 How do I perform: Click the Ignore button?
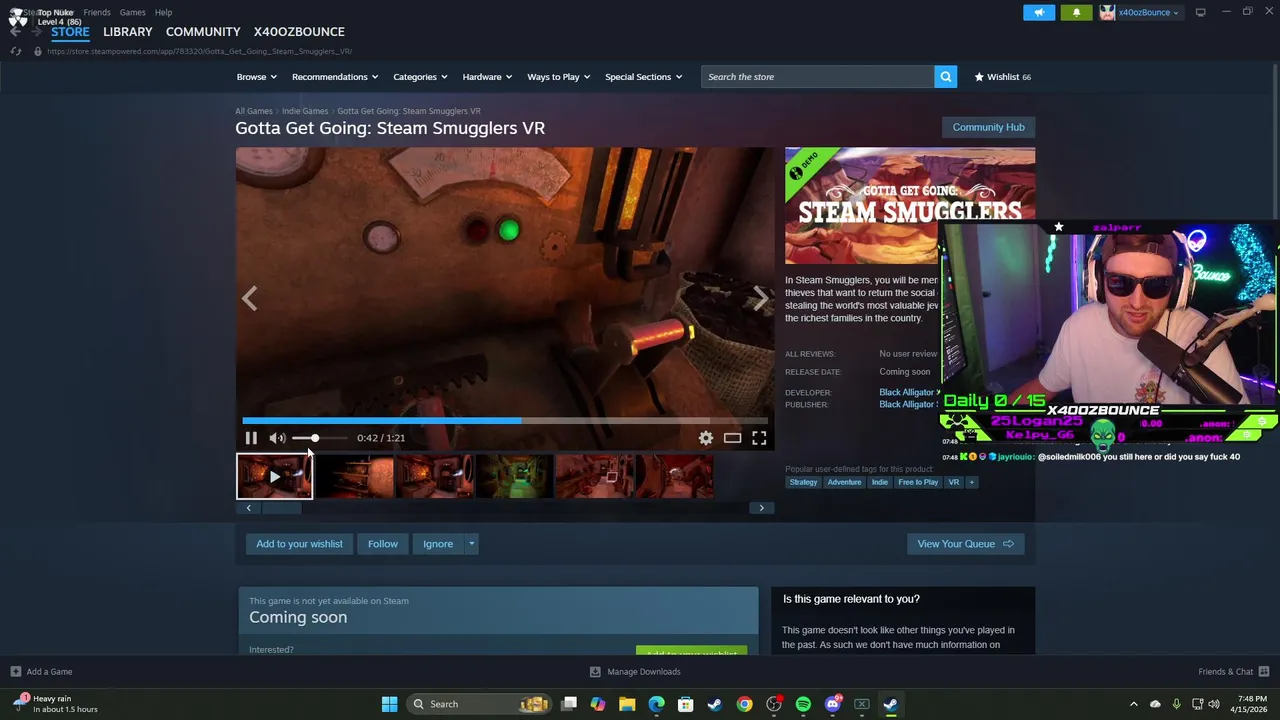pyautogui.click(x=438, y=544)
